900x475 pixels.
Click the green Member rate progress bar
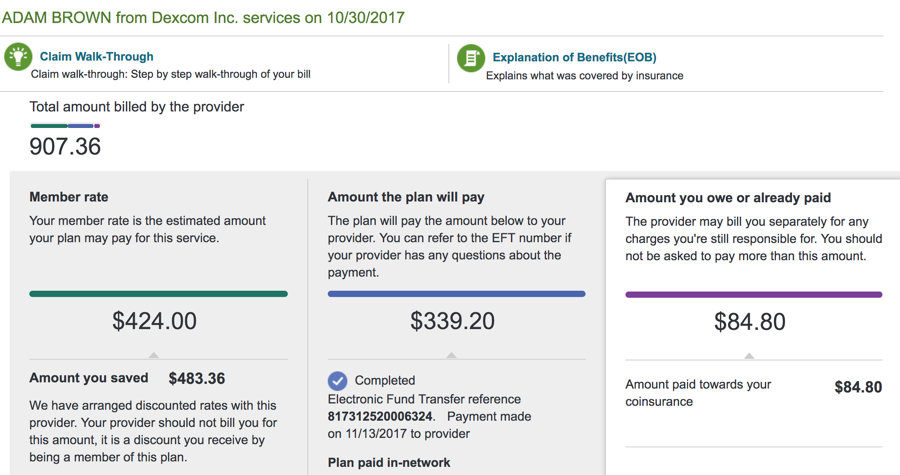(x=158, y=294)
